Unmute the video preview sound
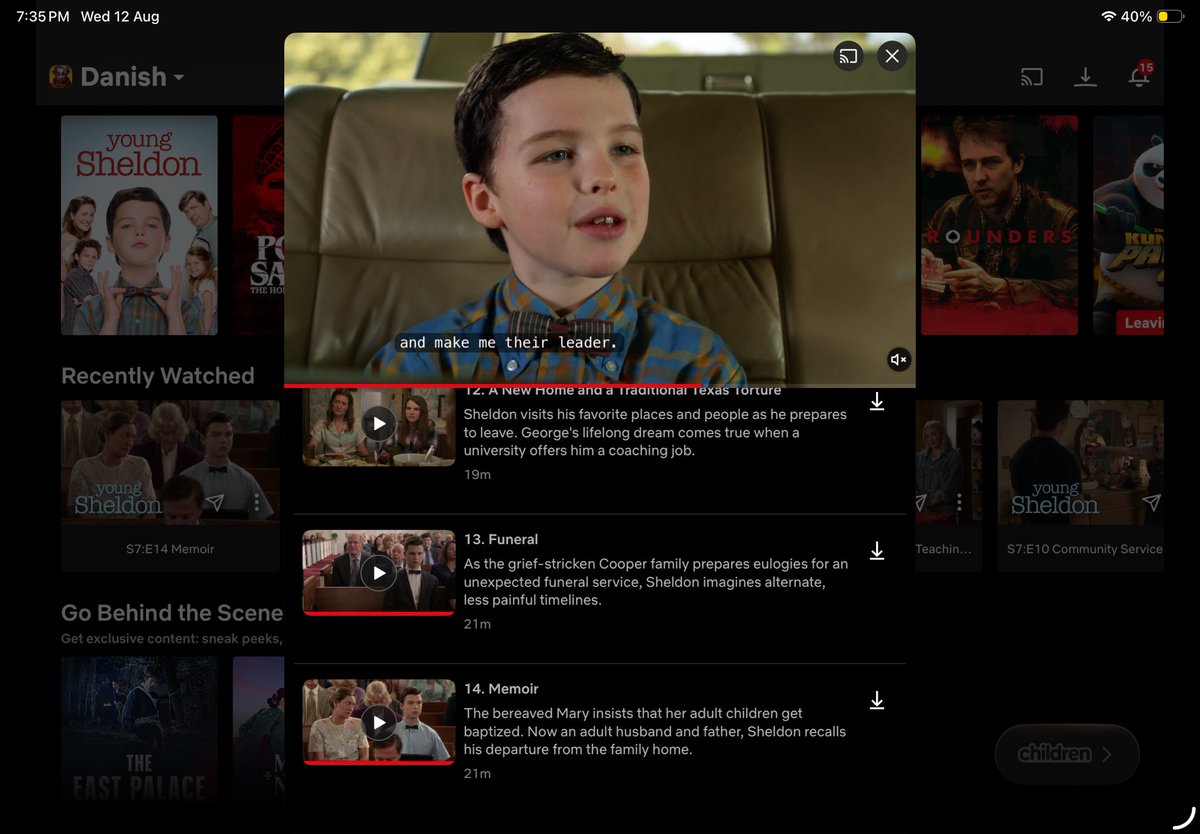Image resolution: width=1200 pixels, height=834 pixels. point(898,359)
